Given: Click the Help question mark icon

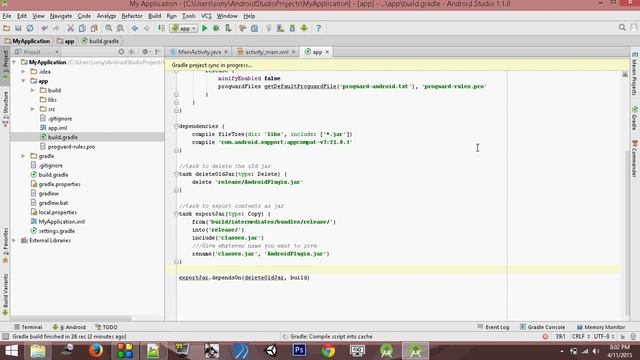Looking at the screenshot, I should click(318, 28).
